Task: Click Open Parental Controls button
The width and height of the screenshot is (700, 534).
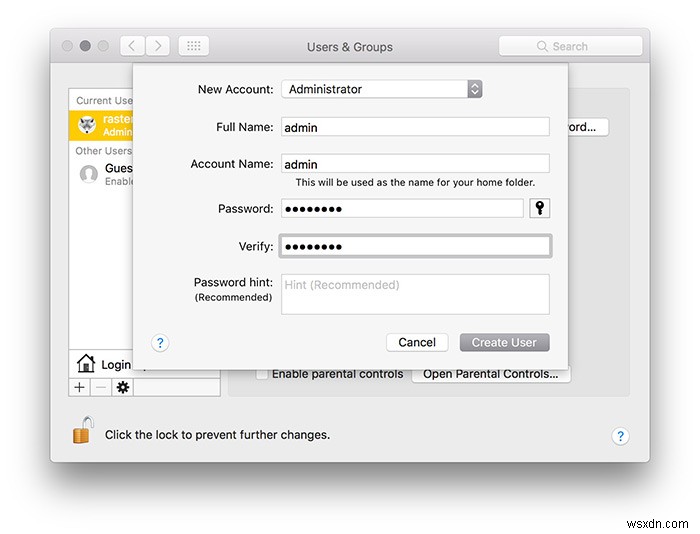Action: pyautogui.click(x=491, y=374)
